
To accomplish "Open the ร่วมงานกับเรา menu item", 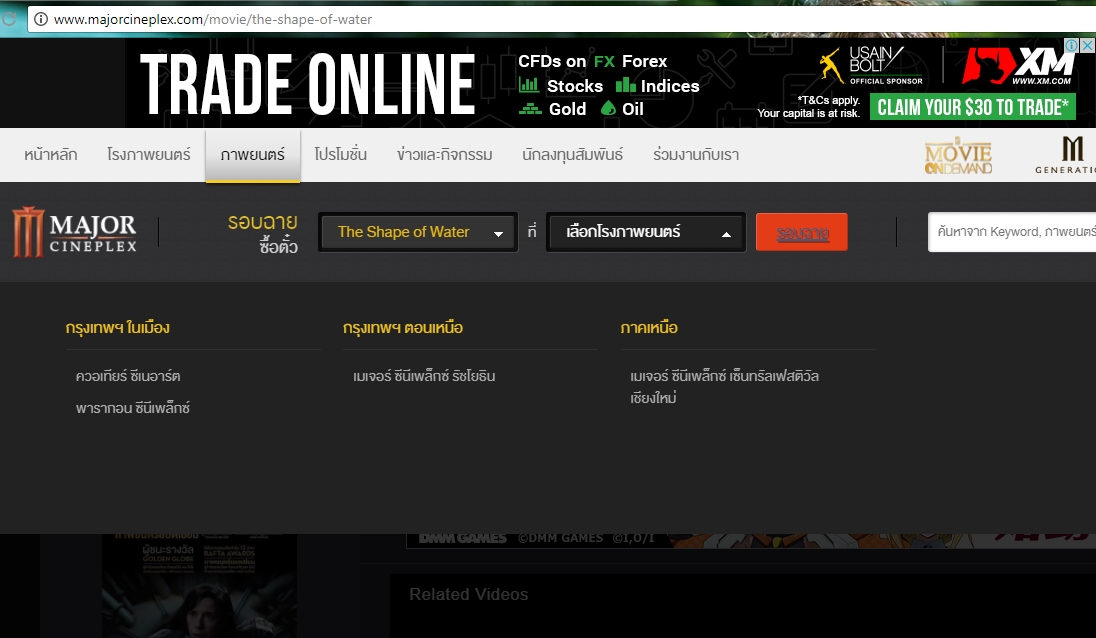I will click(x=695, y=154).
